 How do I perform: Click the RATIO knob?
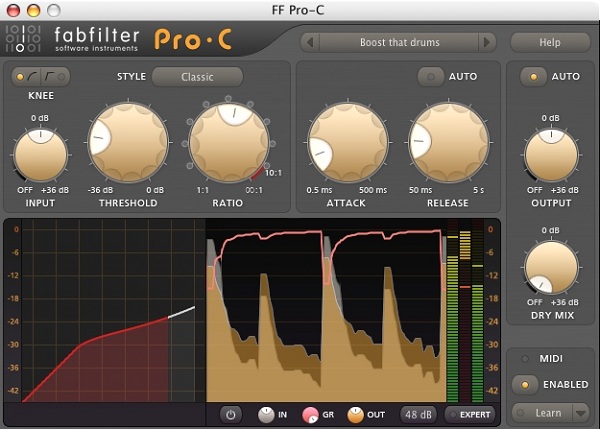click(x=229, y=142)
